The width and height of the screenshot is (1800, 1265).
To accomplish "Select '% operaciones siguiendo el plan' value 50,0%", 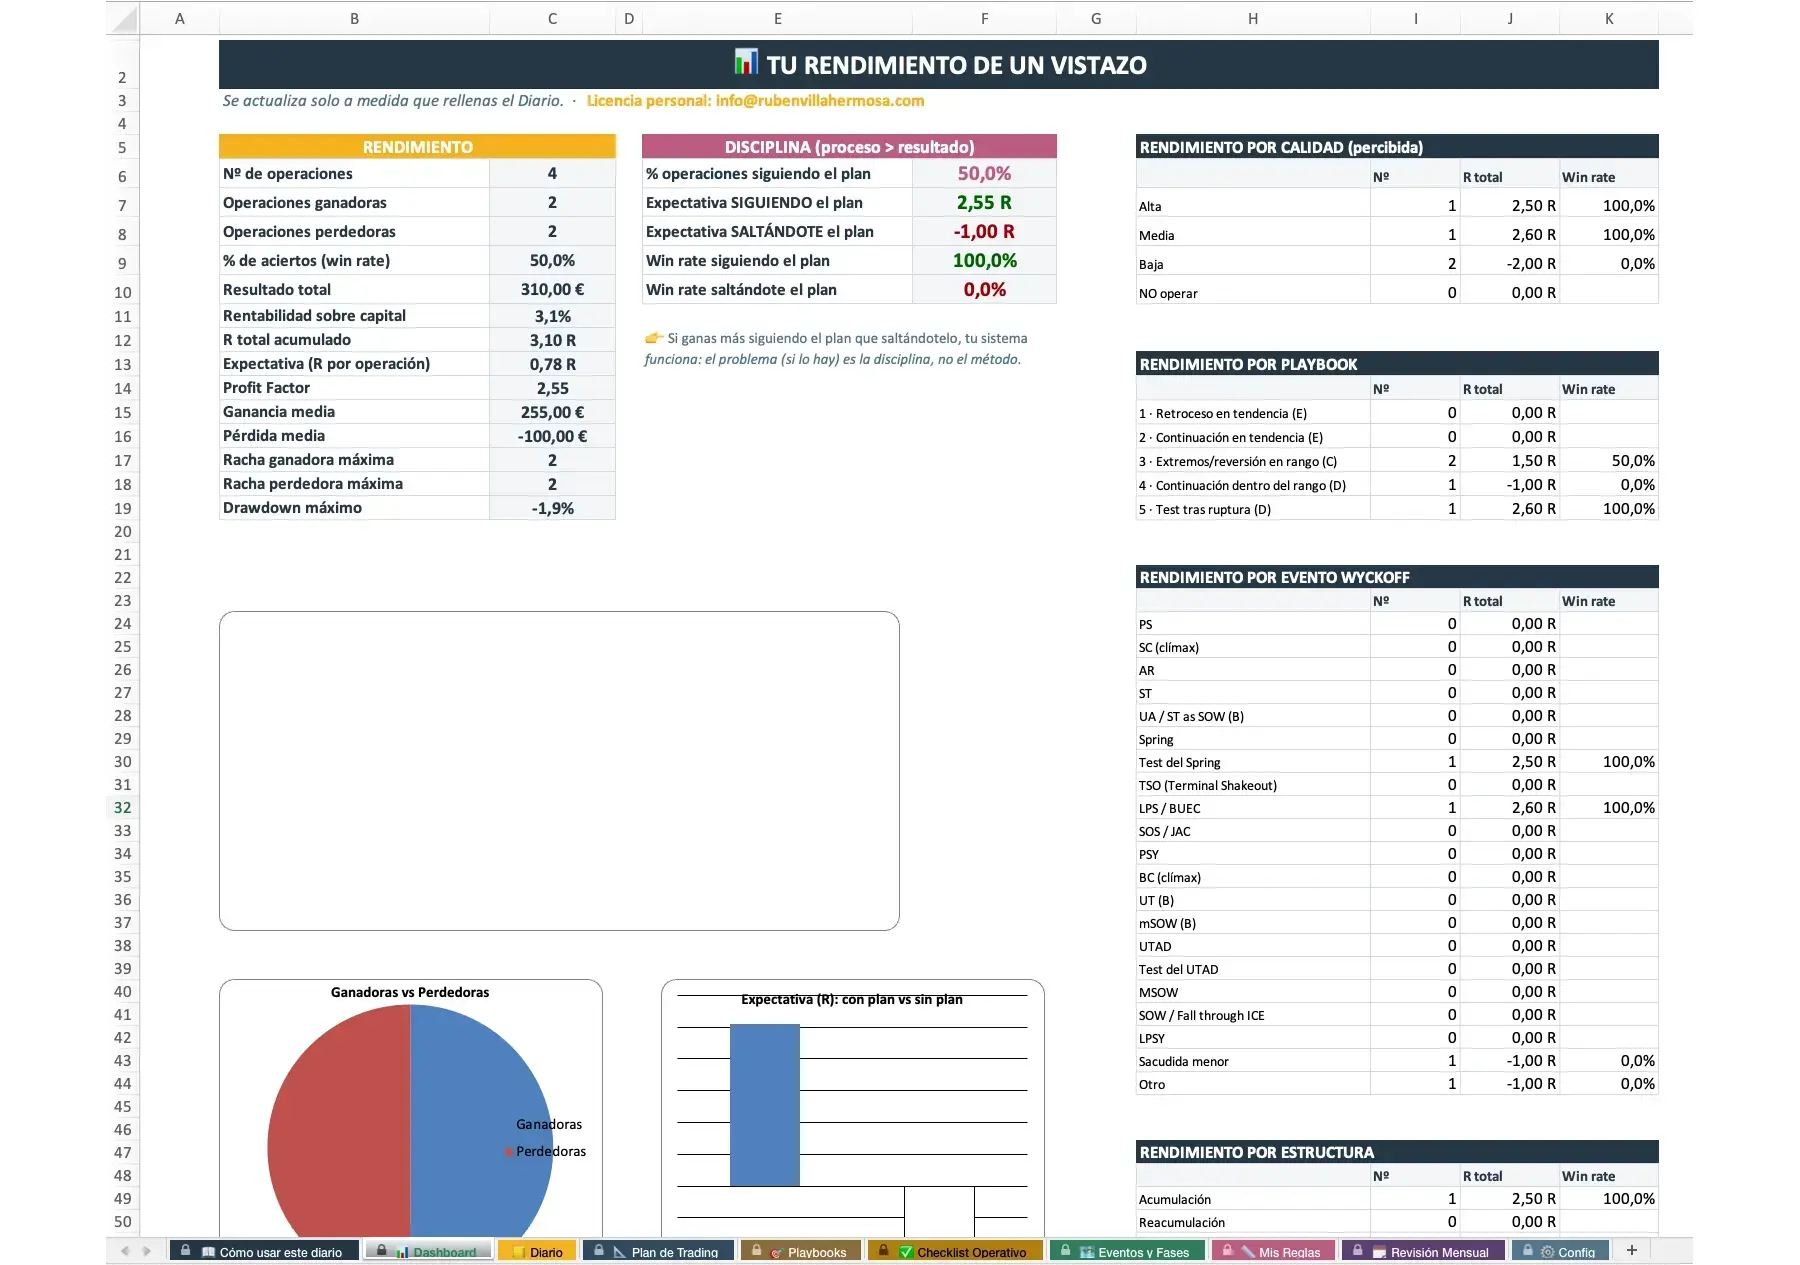I will [x=984, y=173].
